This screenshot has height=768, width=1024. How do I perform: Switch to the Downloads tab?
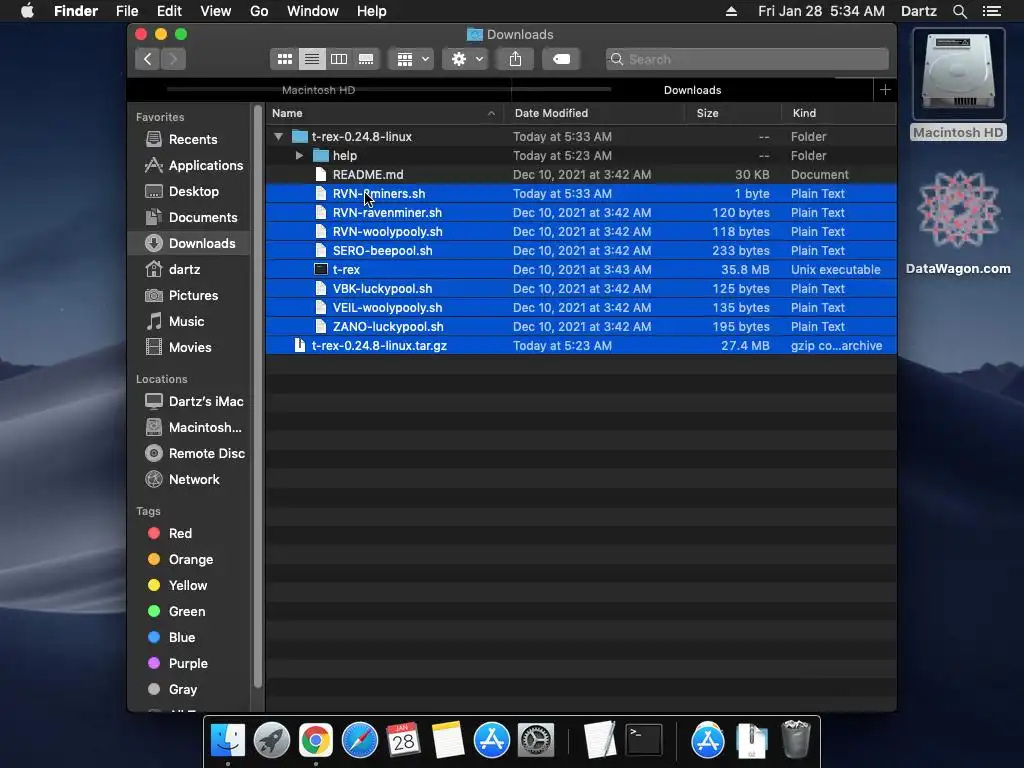pyautogui.click(x=692, y=90)
